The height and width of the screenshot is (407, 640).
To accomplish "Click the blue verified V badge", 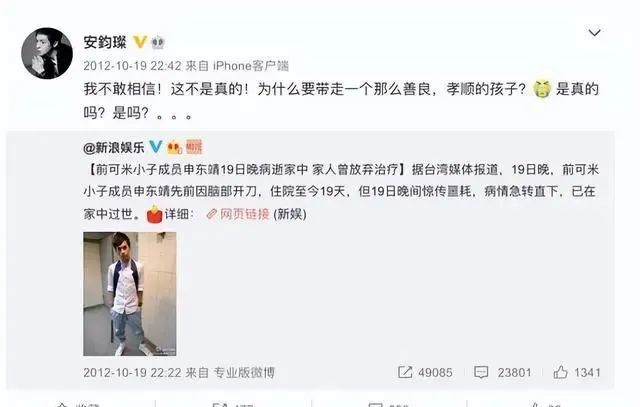I will coord(156,146).
